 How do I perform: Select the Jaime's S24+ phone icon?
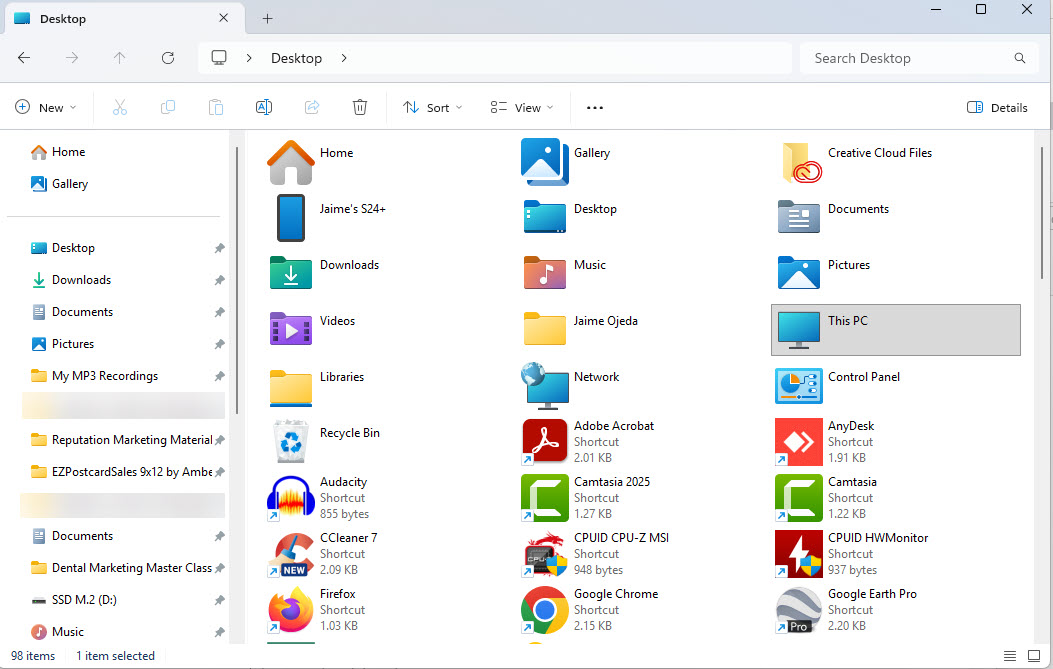point(291,218)
